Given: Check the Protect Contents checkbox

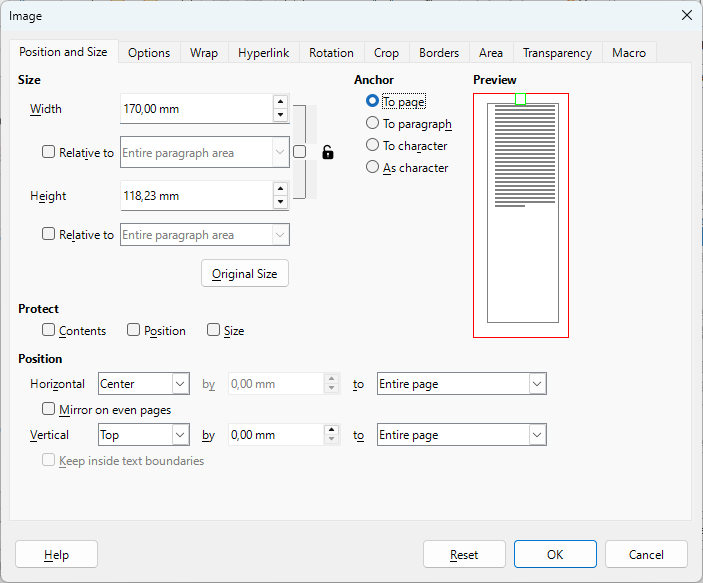Looking at the screenshot, I should [48, 330].
